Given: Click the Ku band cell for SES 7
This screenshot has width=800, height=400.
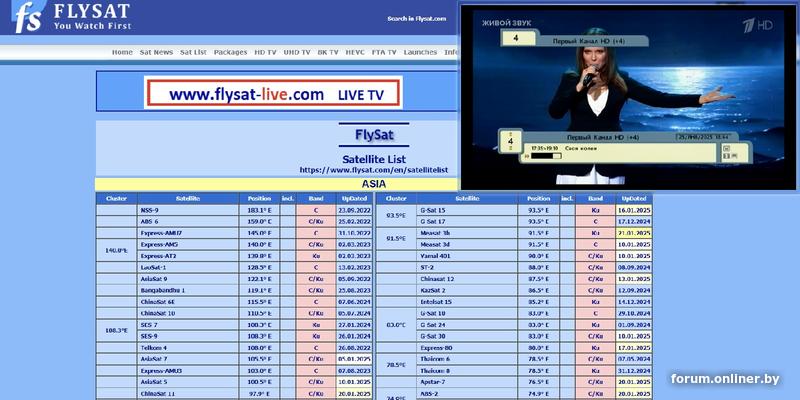Looking at the screenshot, I should (316, 325).
